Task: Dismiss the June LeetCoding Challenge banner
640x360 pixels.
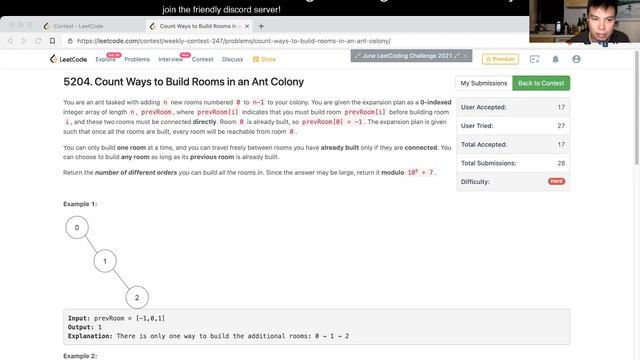Action: pyautogui.click(x=465, y=56)
